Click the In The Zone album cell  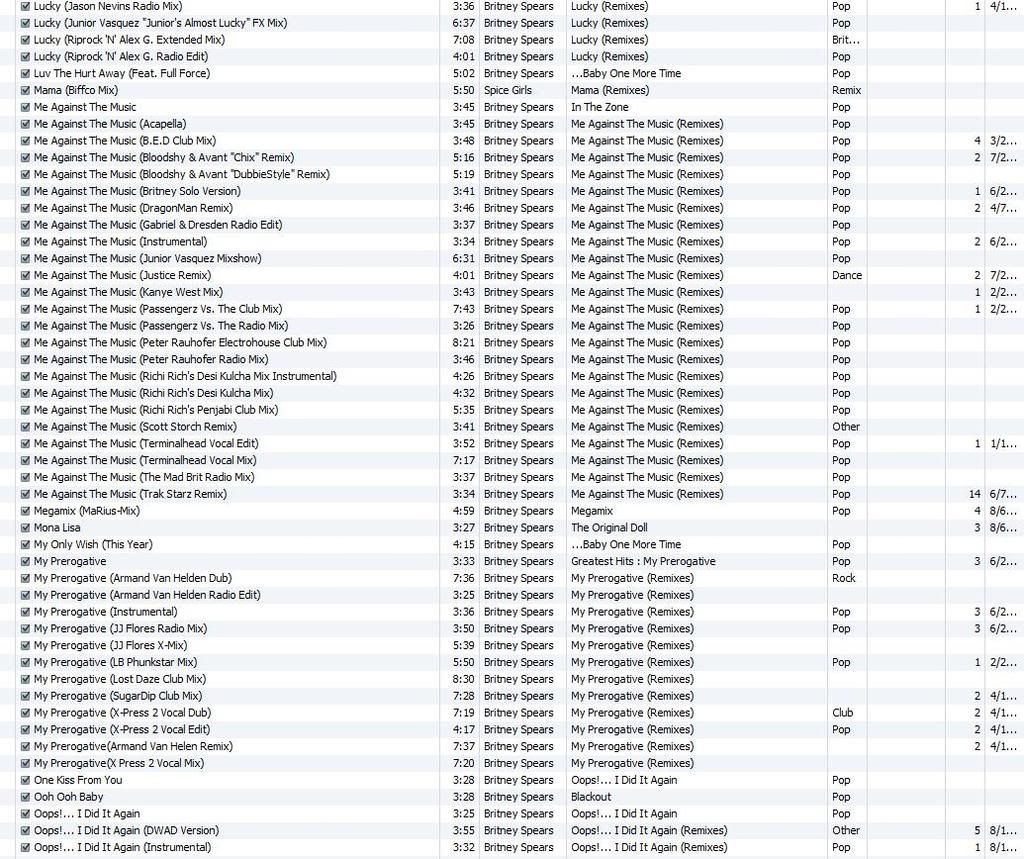pos(600,107)
